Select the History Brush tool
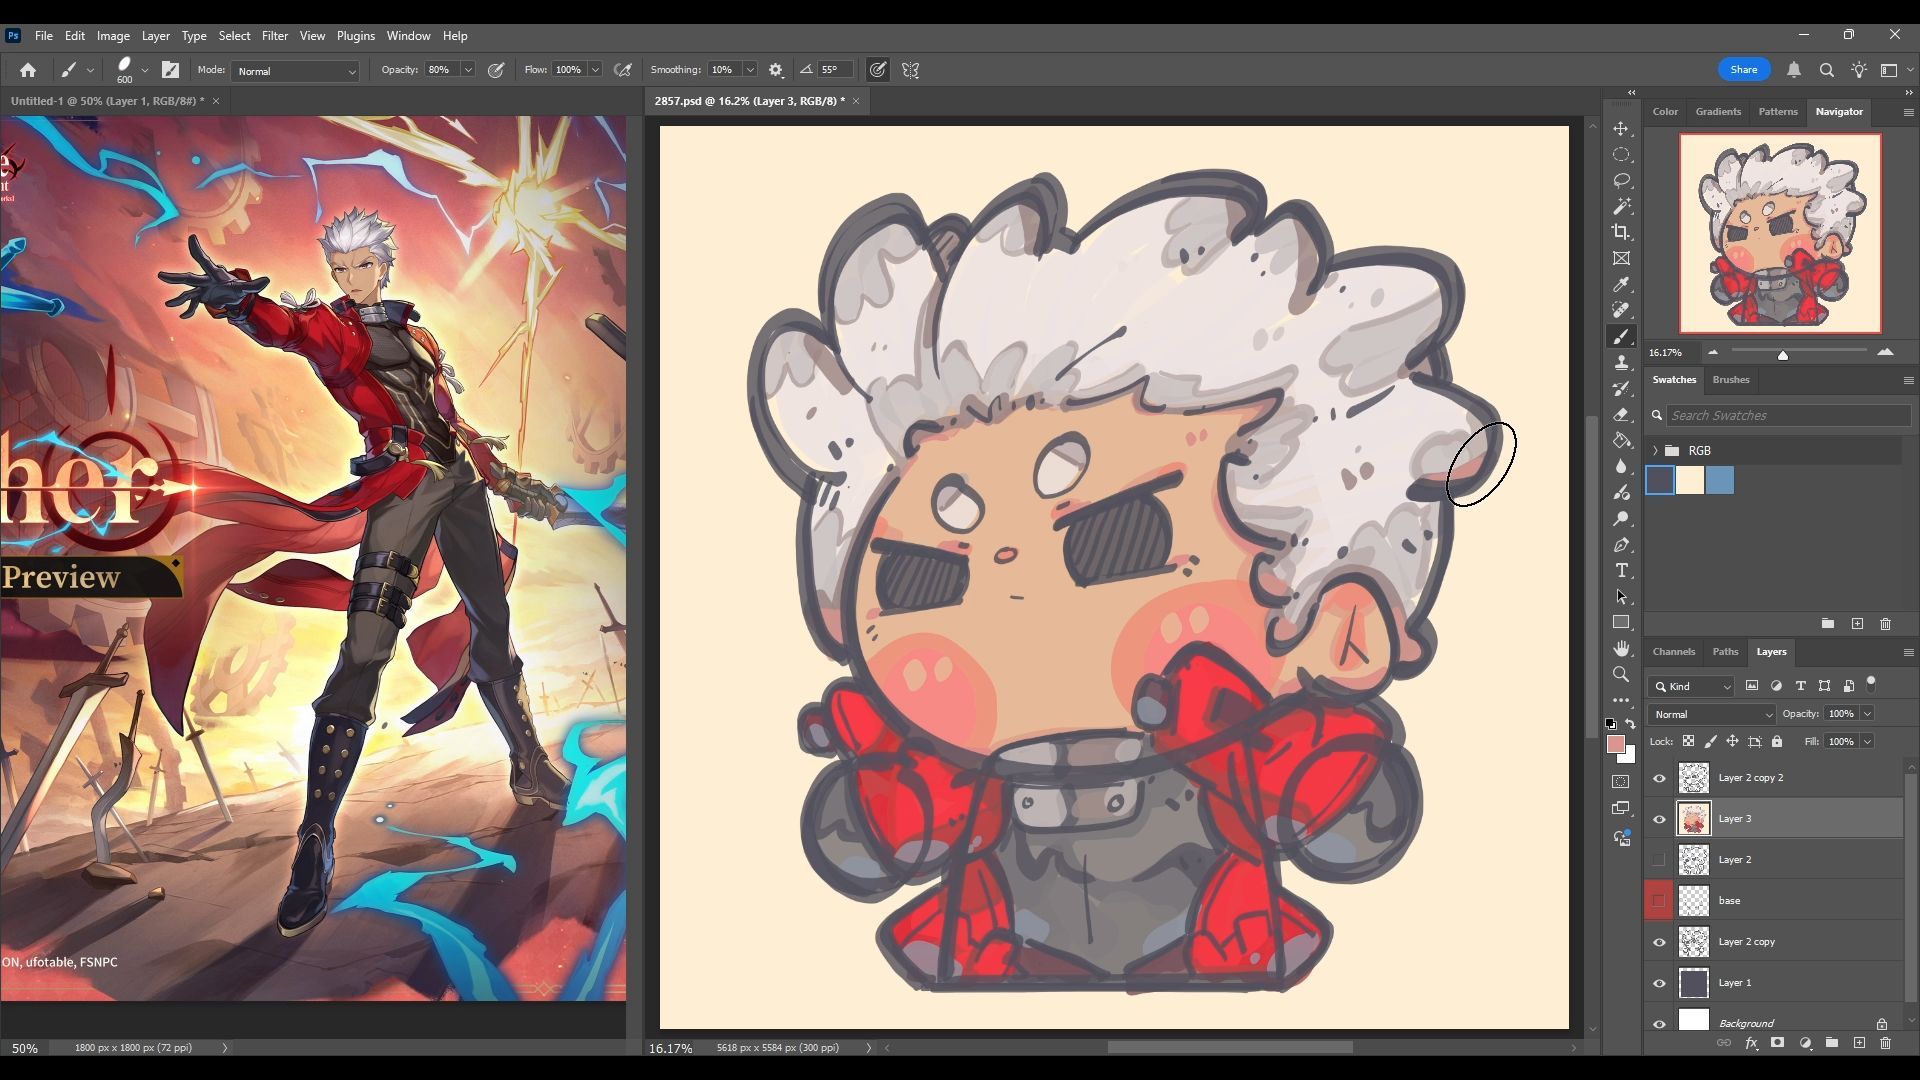This screenshot has height=1080, width=1920. (x=1621, y=389)
